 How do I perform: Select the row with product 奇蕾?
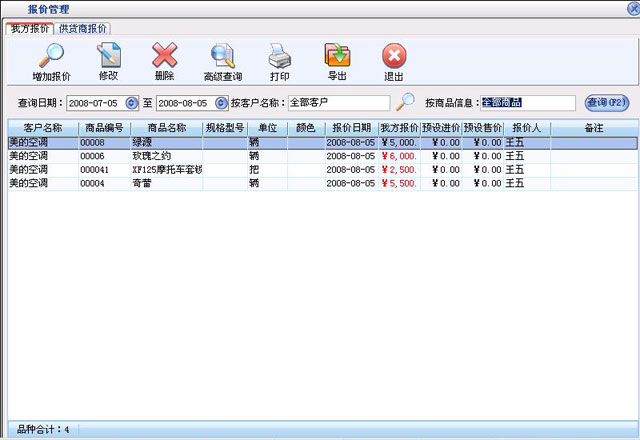point(150,184)
